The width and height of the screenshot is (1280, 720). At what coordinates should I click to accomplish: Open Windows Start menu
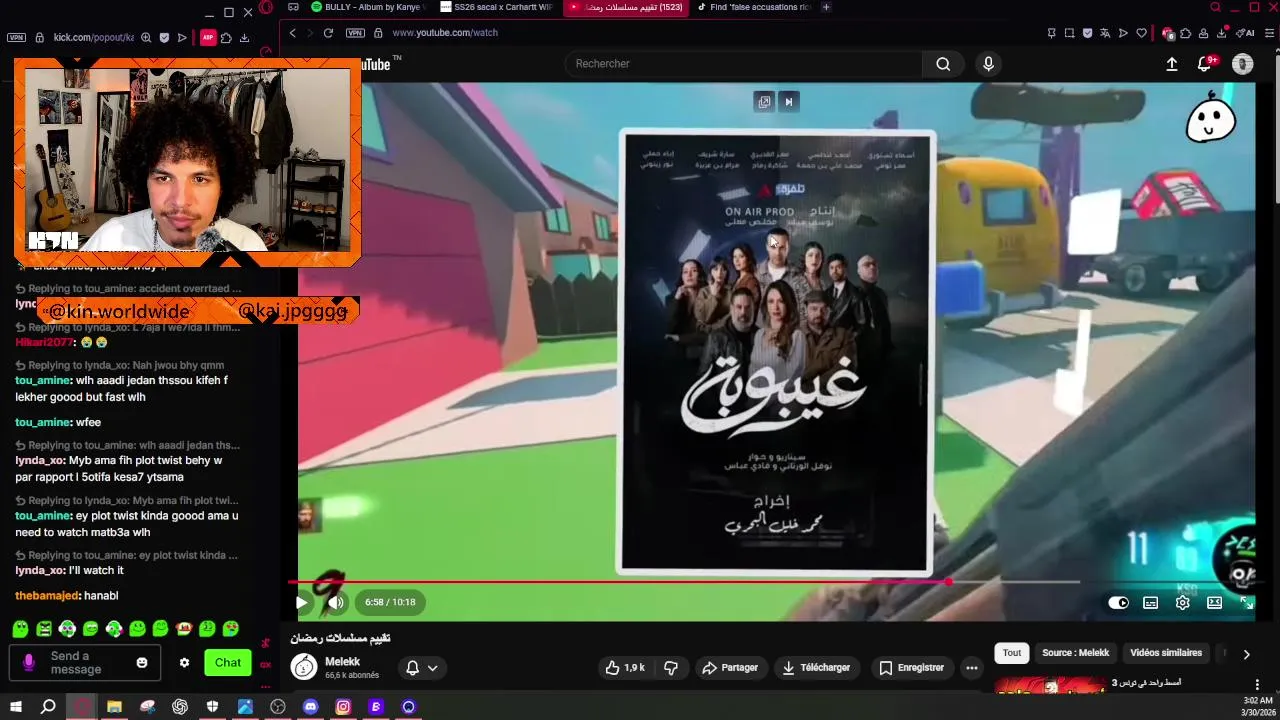tap(16, 707)
